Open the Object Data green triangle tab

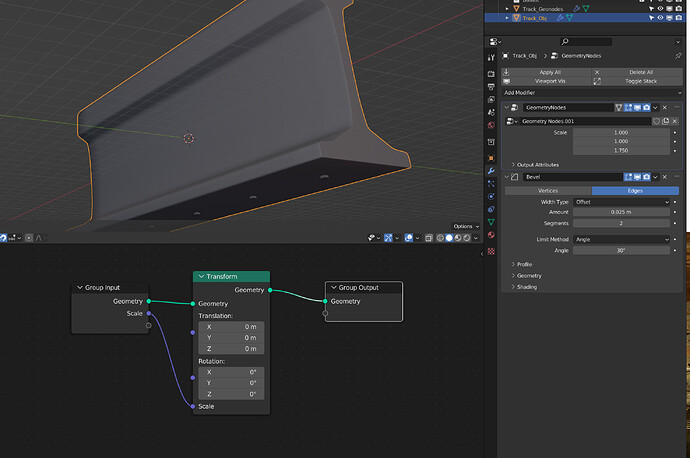coord(491,222)
